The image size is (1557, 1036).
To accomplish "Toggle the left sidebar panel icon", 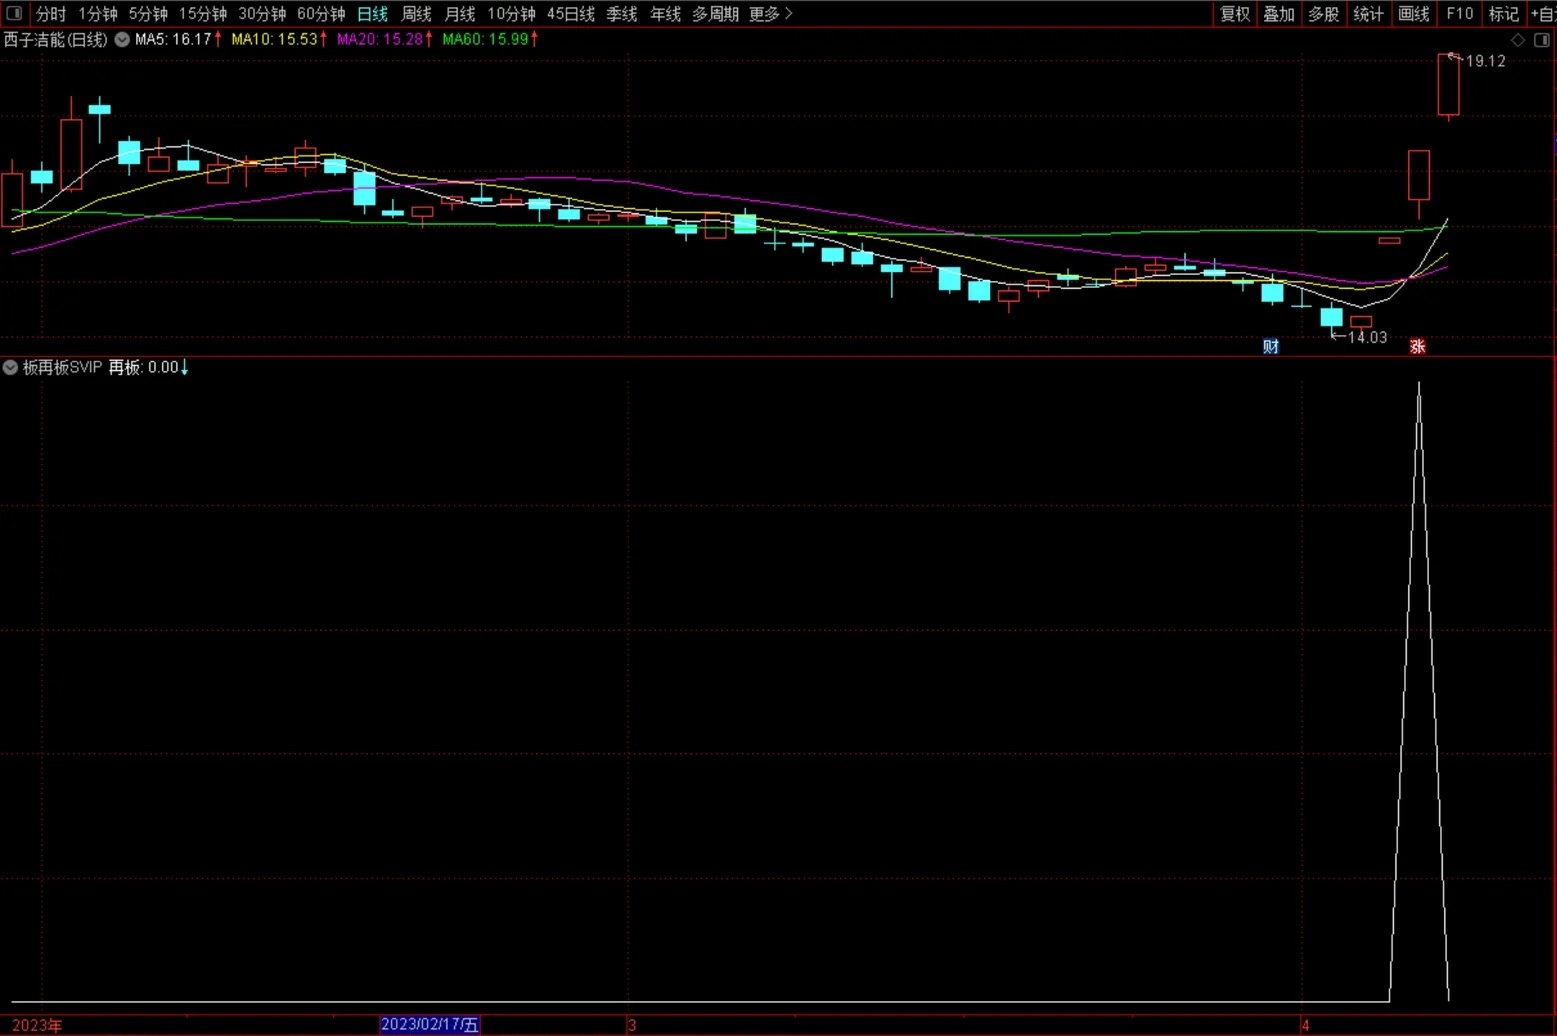I will 14,13.
